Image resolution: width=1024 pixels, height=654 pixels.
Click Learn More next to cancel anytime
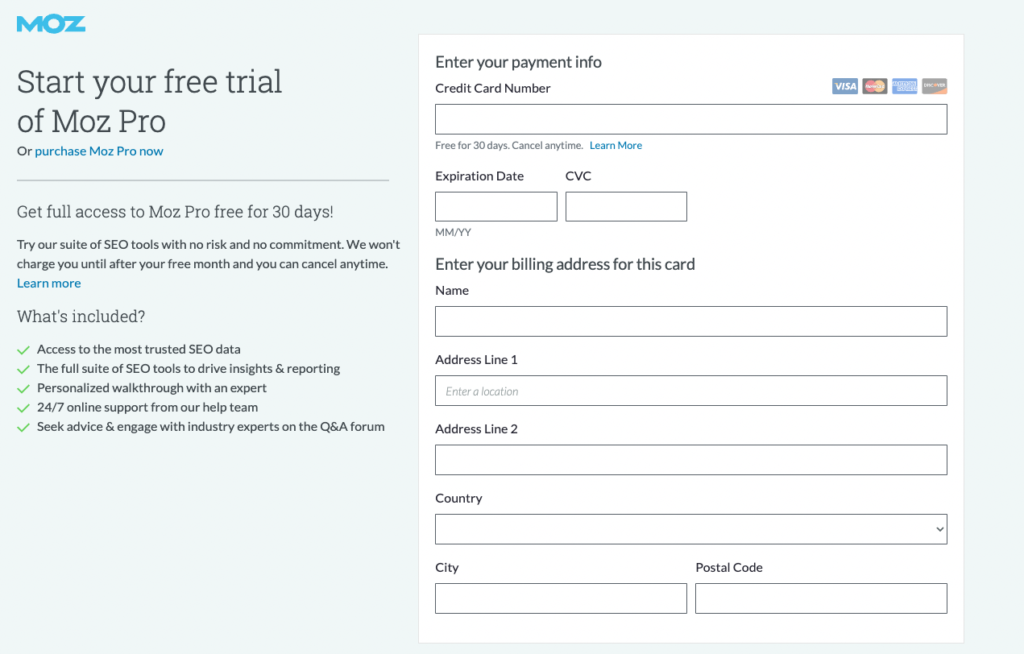(615, 145)
